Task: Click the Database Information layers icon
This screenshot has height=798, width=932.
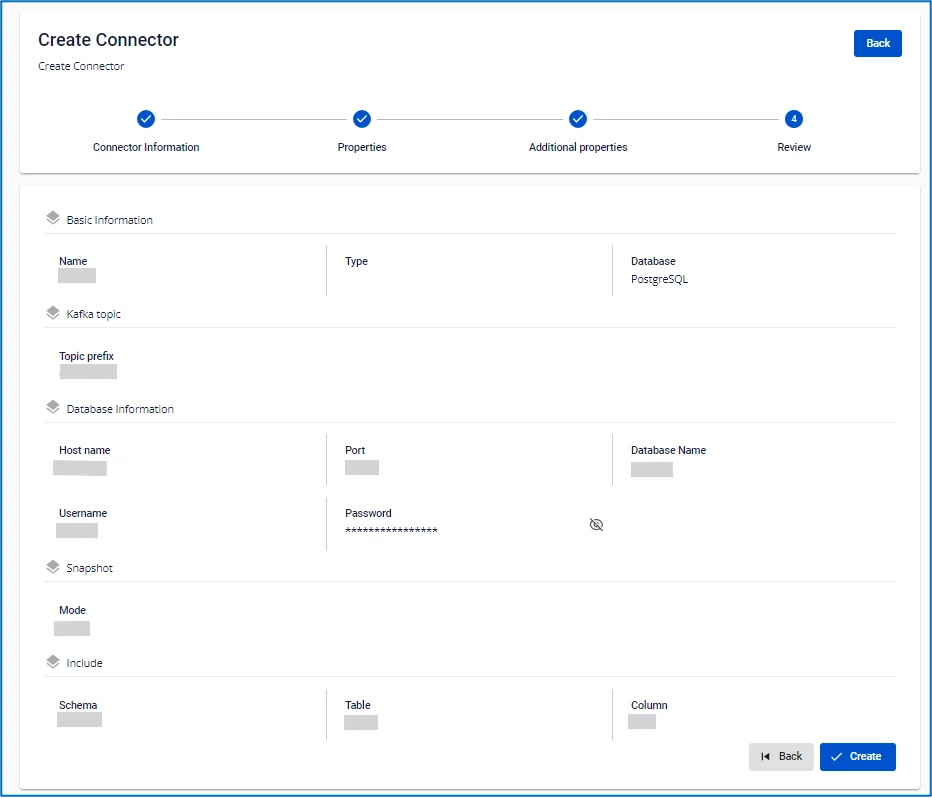Action: [53, 407]
